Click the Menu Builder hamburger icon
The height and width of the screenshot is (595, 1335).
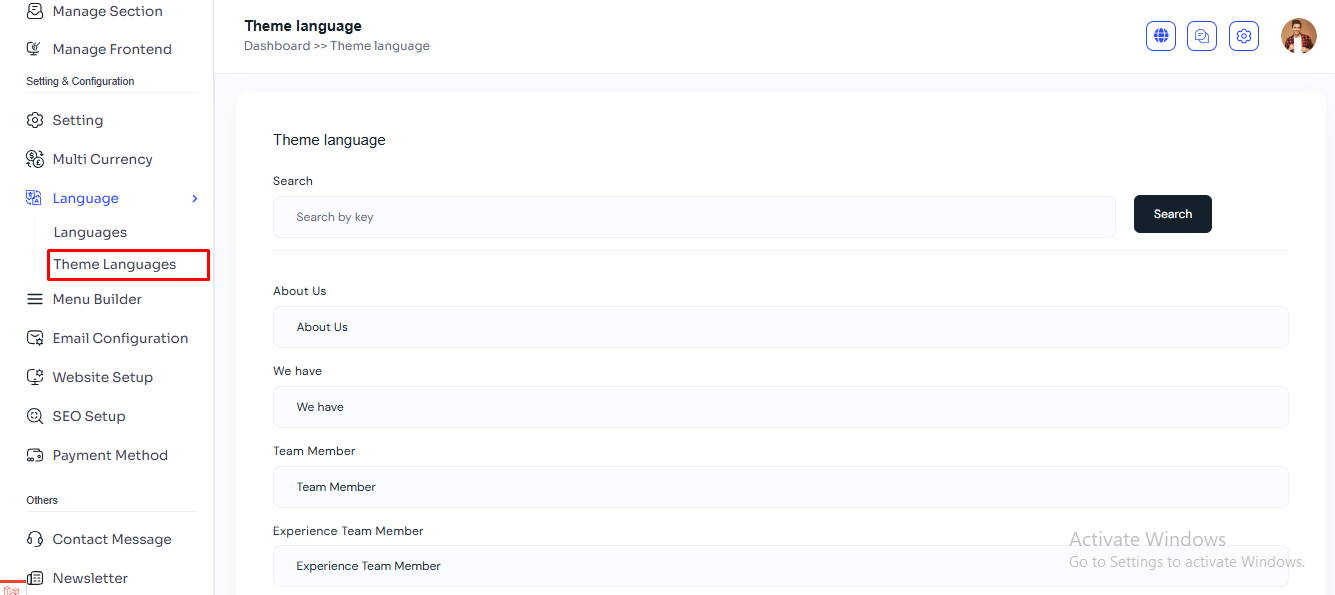point(35,299)
